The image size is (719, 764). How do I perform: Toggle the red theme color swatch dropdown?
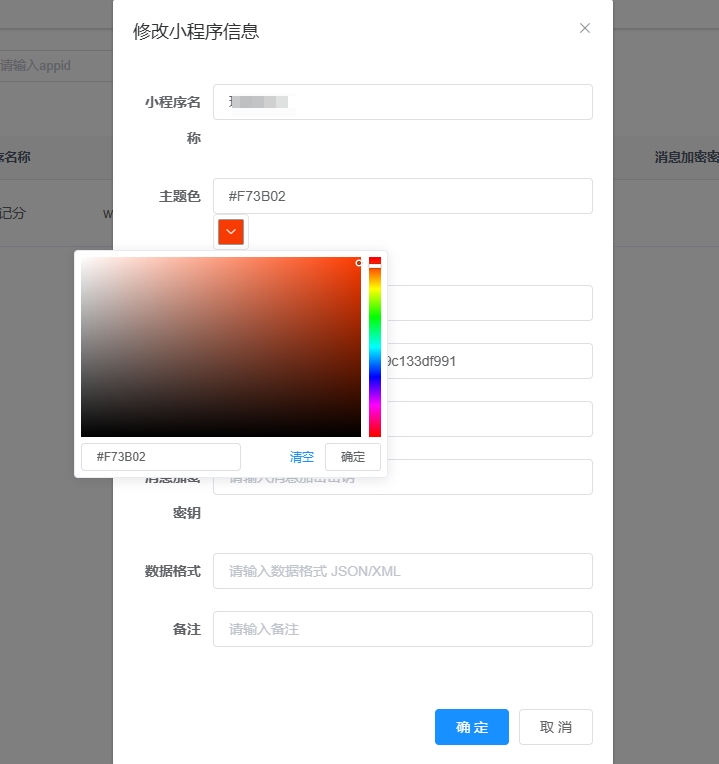tap(231, 232)
